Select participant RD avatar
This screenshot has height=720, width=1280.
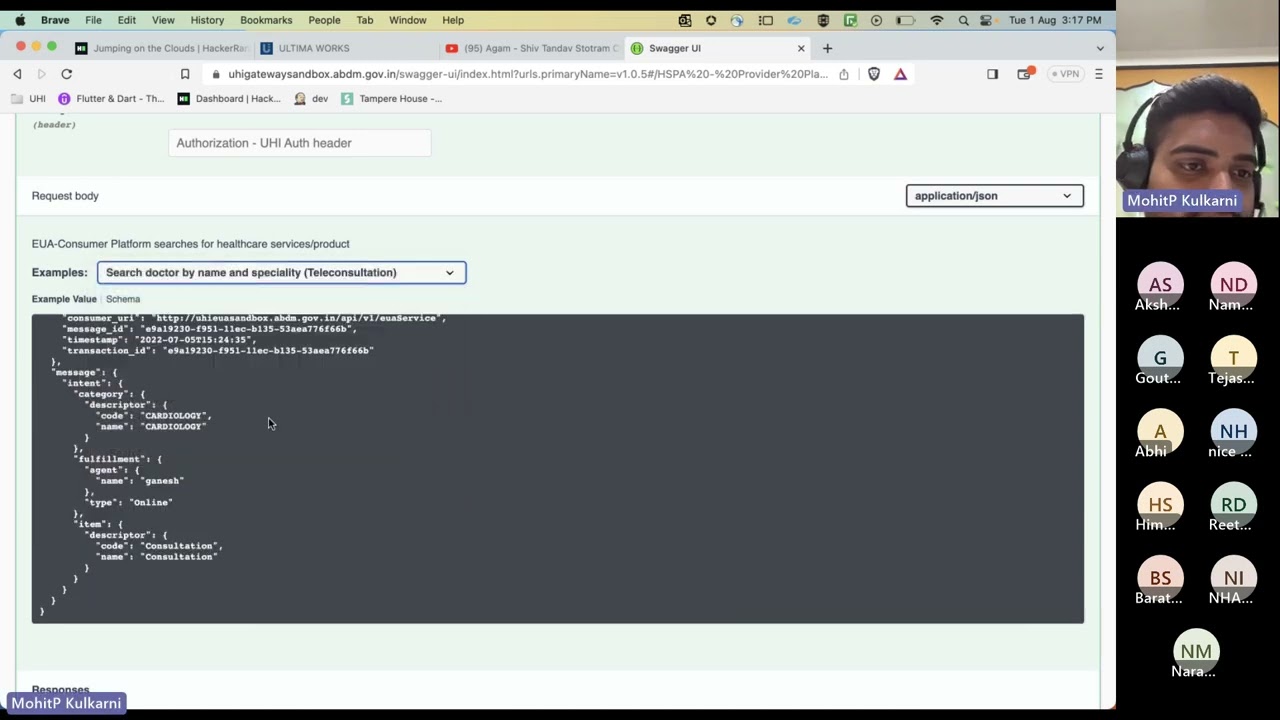coord(1233,505)
